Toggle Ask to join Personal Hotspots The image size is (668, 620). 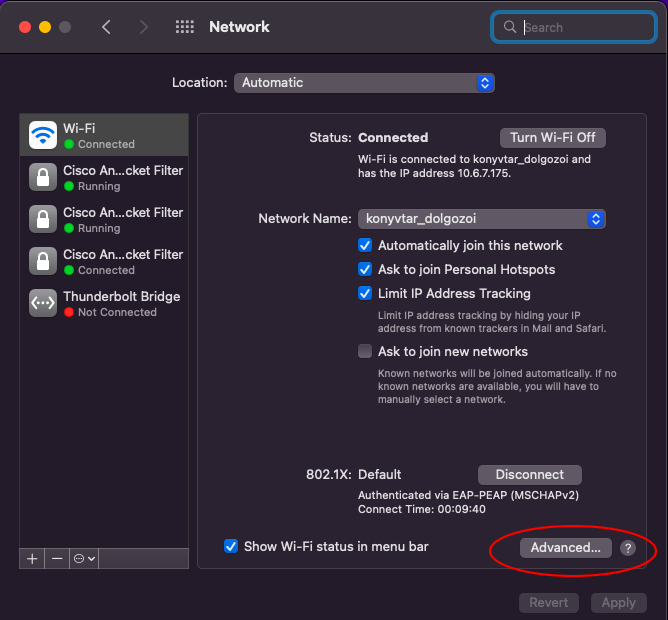(366, 269)
